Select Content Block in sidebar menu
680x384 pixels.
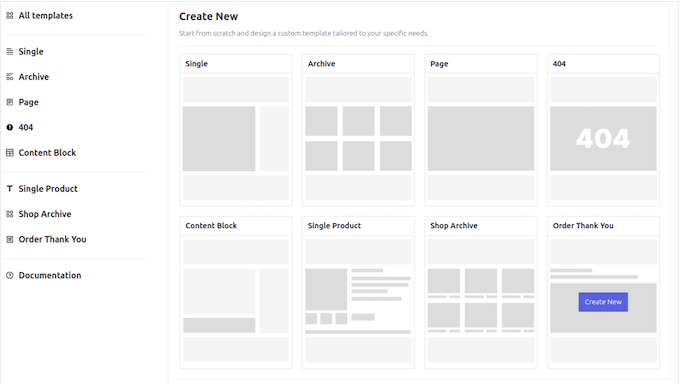click(x=47, y=153)
